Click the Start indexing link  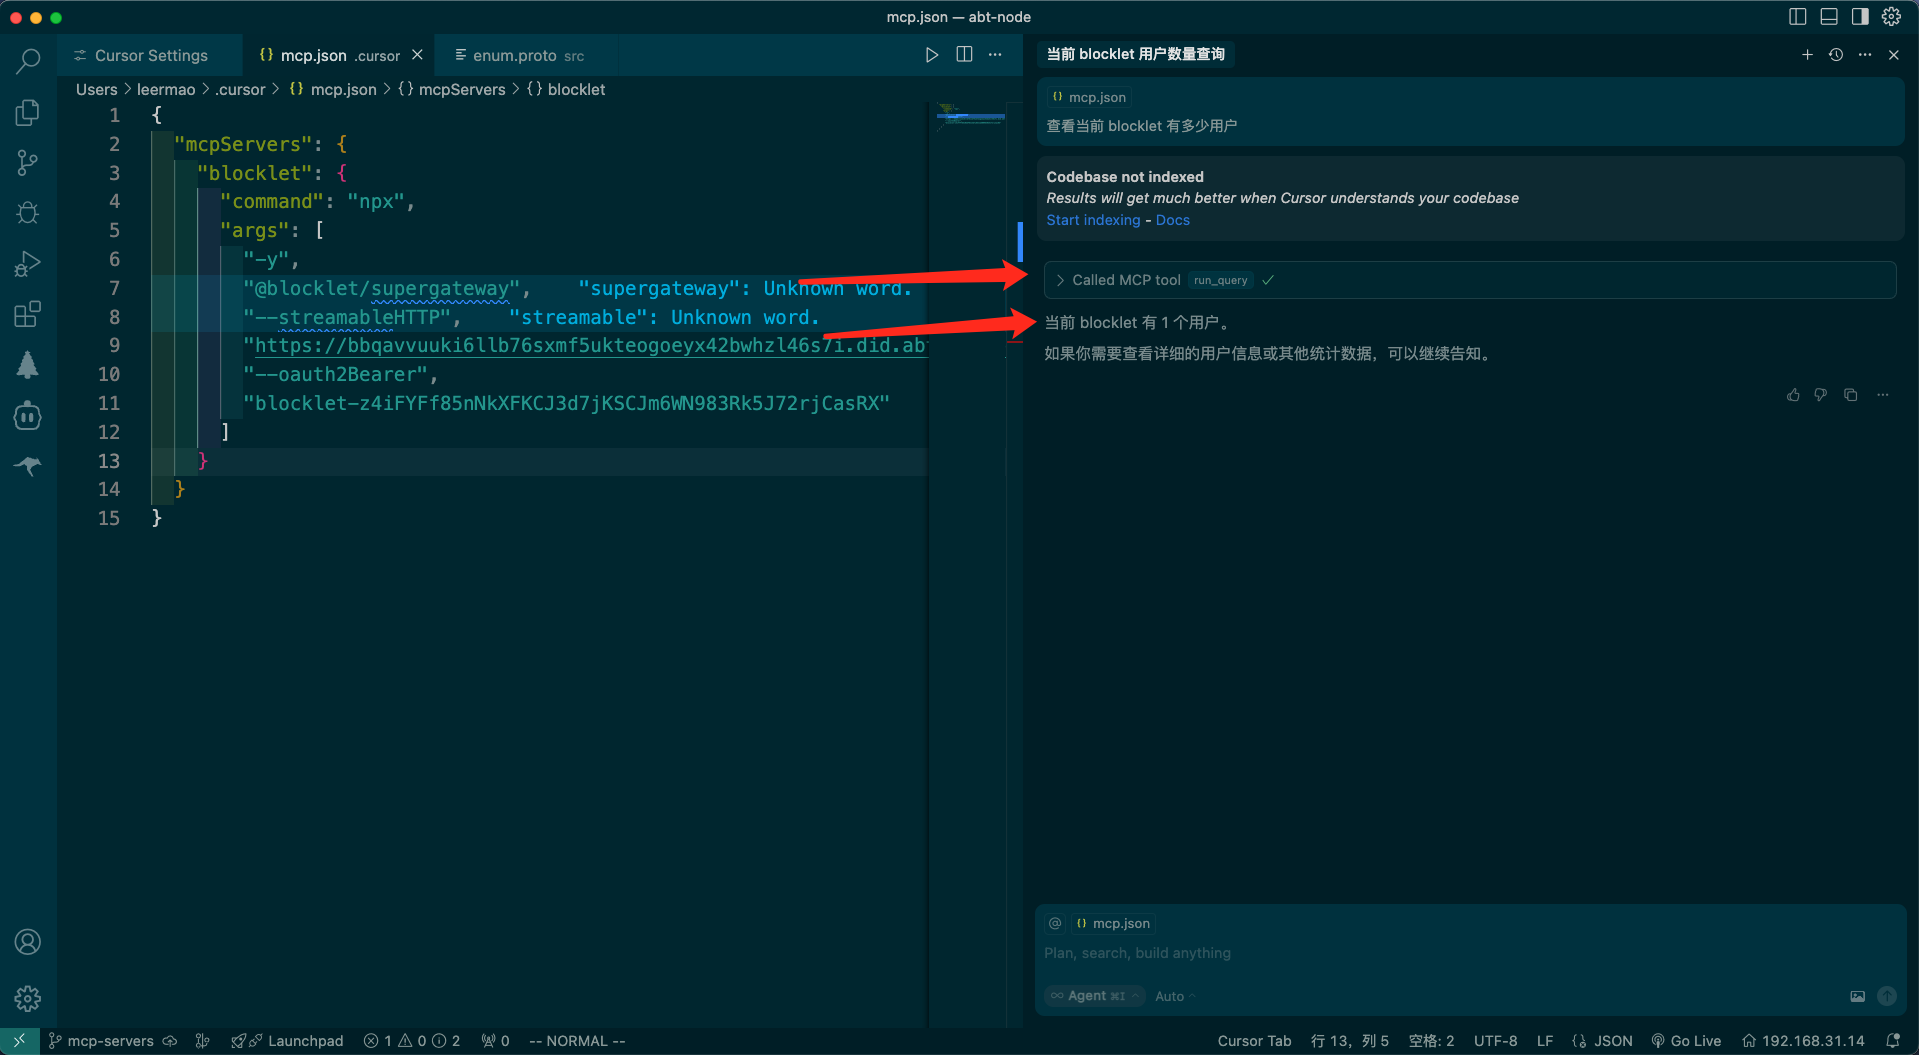(x=1093, y=220)
